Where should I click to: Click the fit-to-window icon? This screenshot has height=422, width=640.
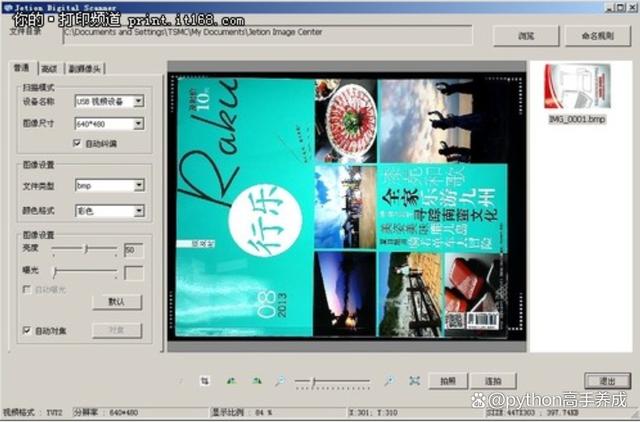tap(414, 381)
